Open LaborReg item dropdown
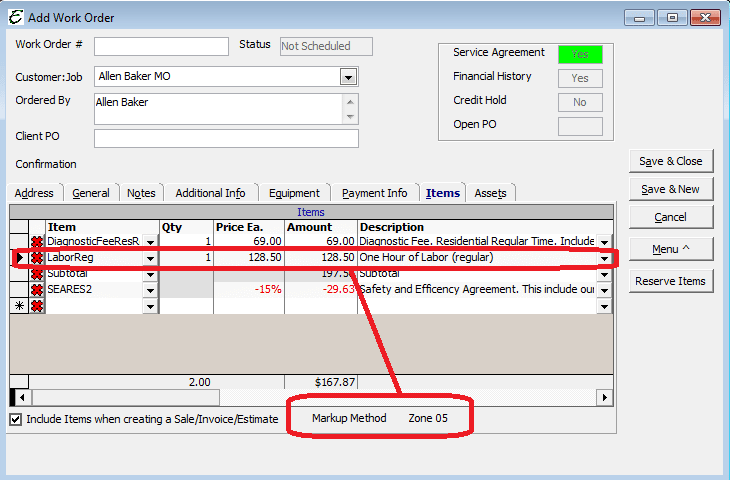The image size is (730, 480). point(150,258)
